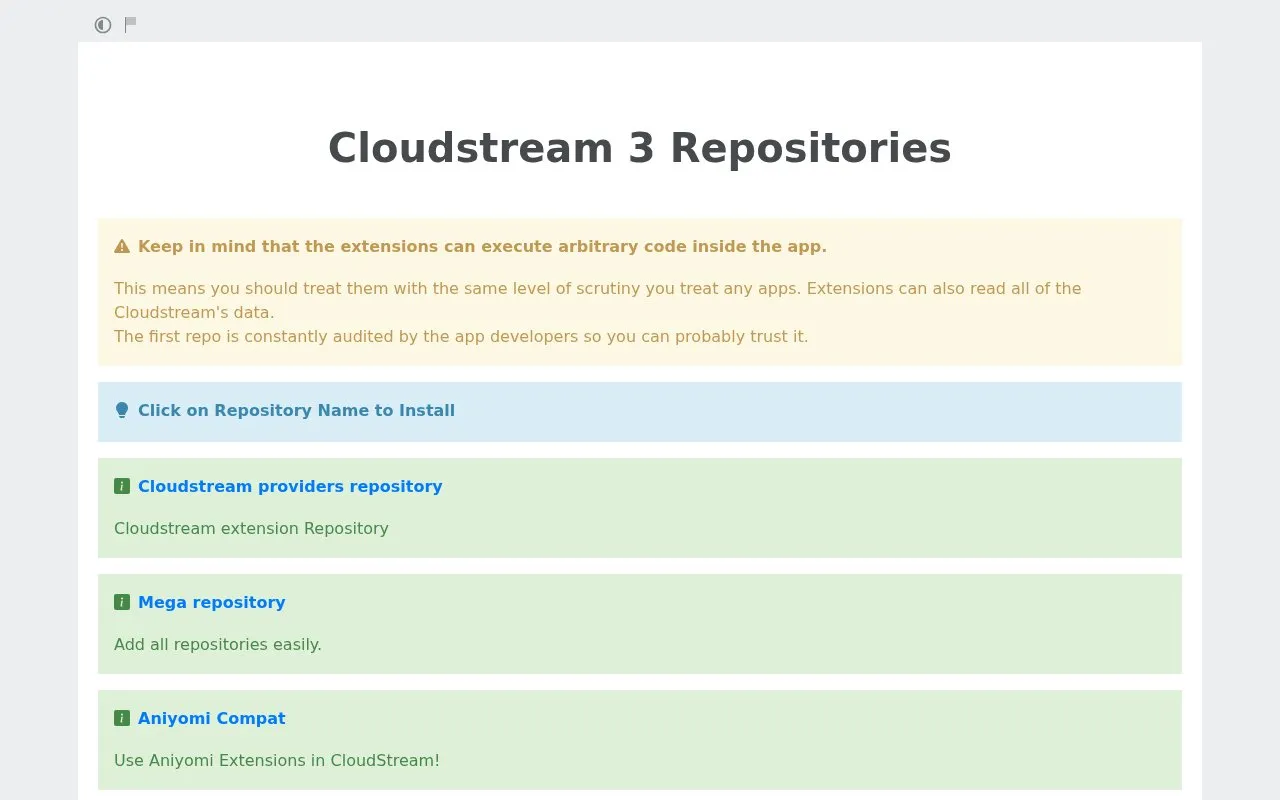This screenshot has height=800, width=1280.
Task: Click 'Cloudstream extension Repository' description
Action: pos(251,528)
